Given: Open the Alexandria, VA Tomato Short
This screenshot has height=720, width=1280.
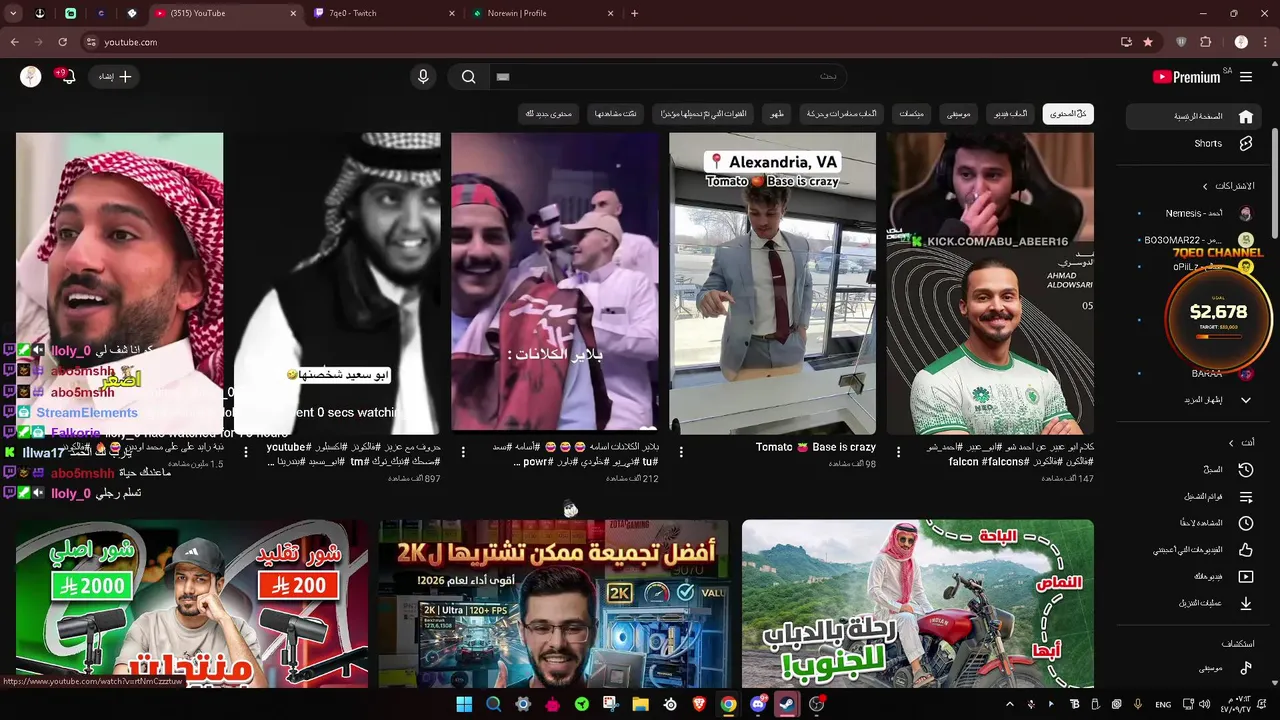Looking at the screenshot, I should point(772,283).
